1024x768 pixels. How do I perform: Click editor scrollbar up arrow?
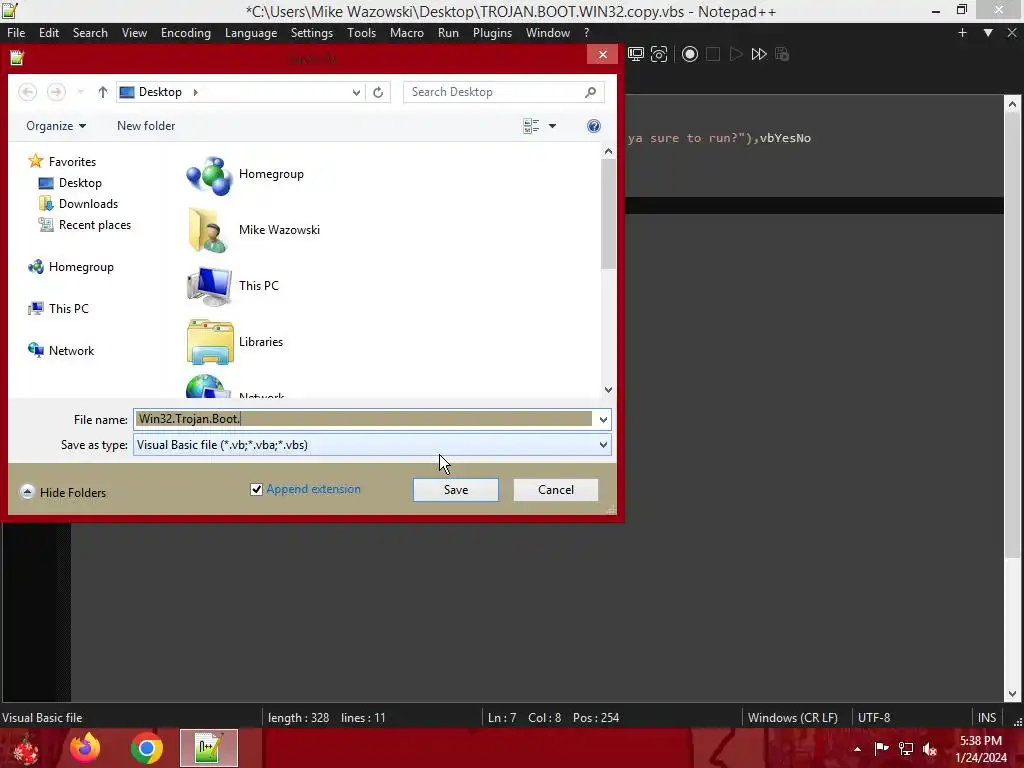[1012, 104]
